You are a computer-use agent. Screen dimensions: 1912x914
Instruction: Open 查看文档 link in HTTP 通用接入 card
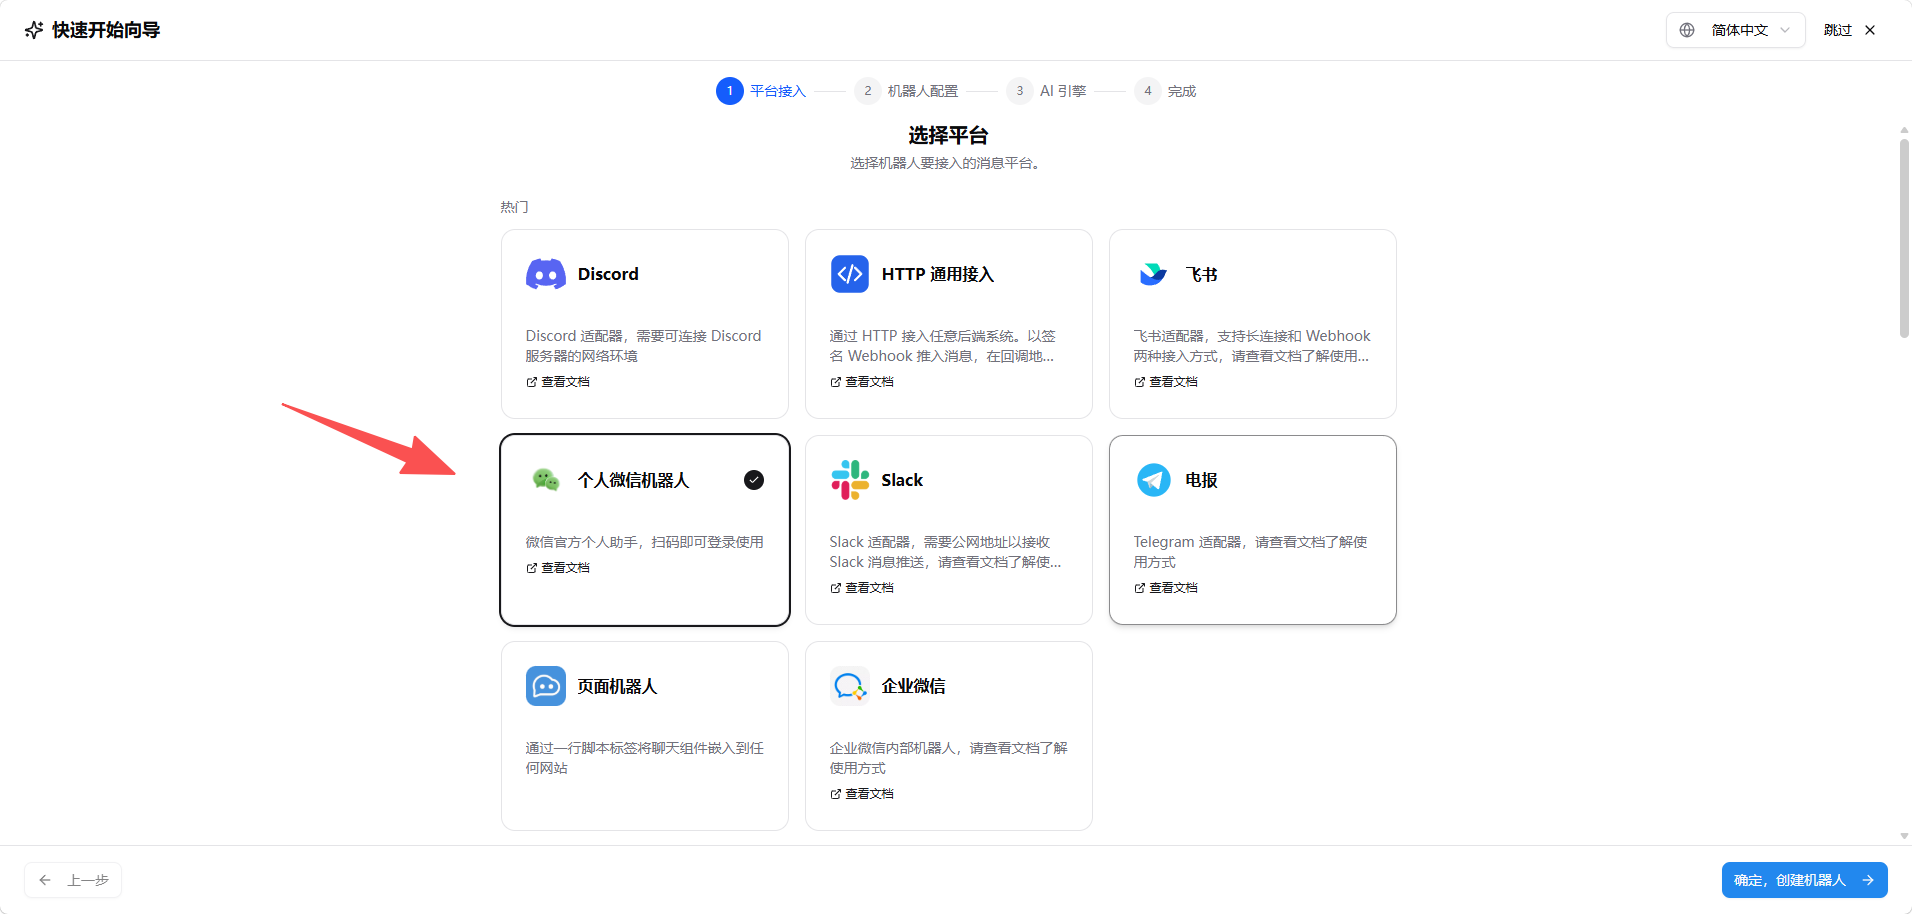[x=862, y=382]
